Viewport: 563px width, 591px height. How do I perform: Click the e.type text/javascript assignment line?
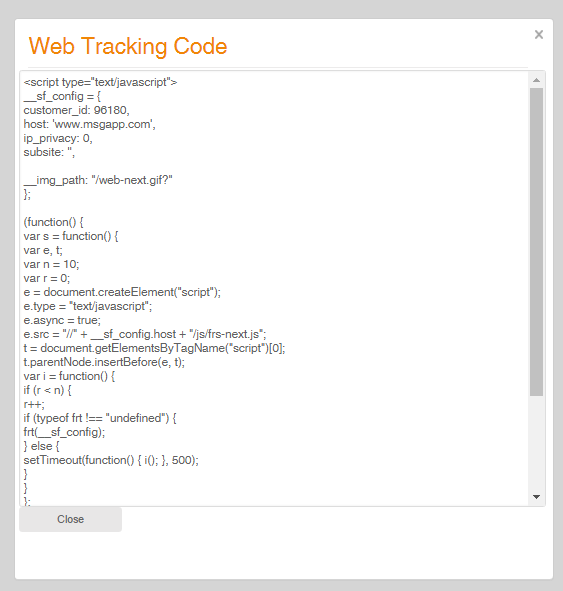88,306
